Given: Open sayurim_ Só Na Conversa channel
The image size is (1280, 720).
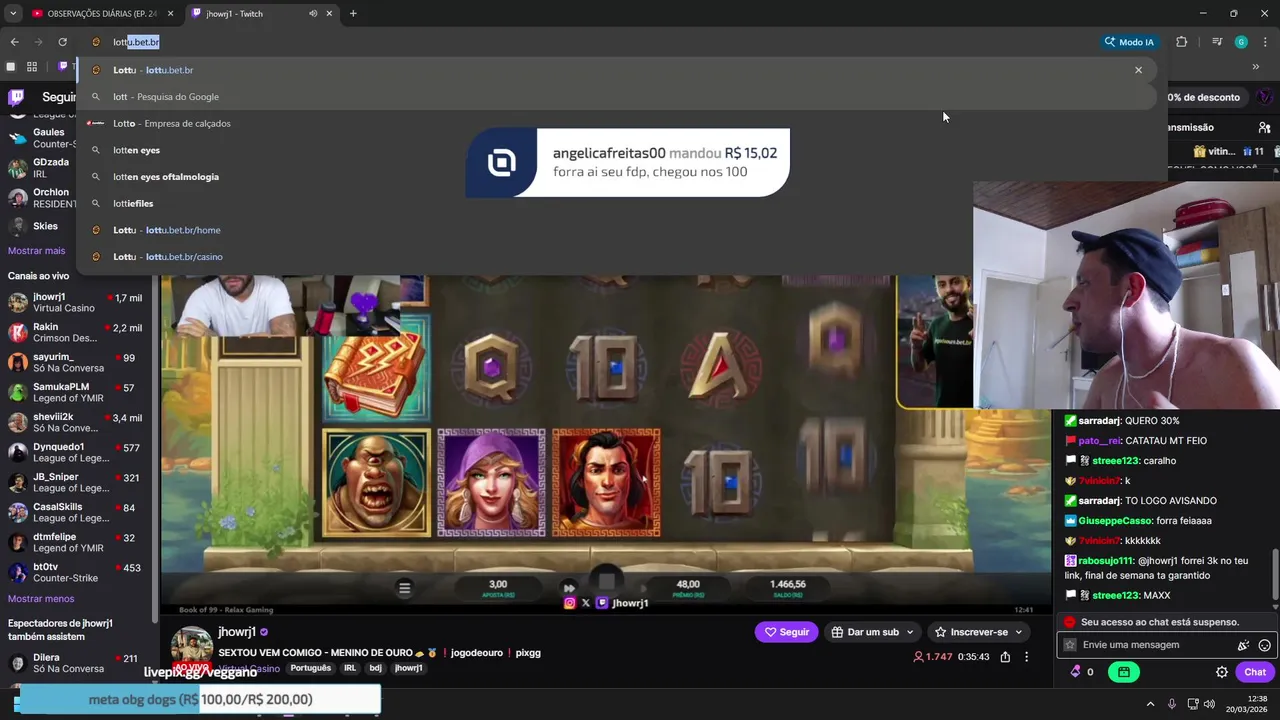Looking at the screenshot, I should point(76,363).
